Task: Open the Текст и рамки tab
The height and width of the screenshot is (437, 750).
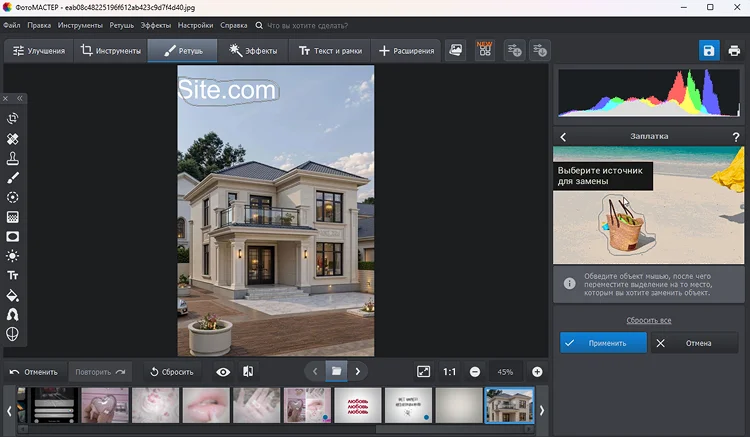Action: coord(330,51)
